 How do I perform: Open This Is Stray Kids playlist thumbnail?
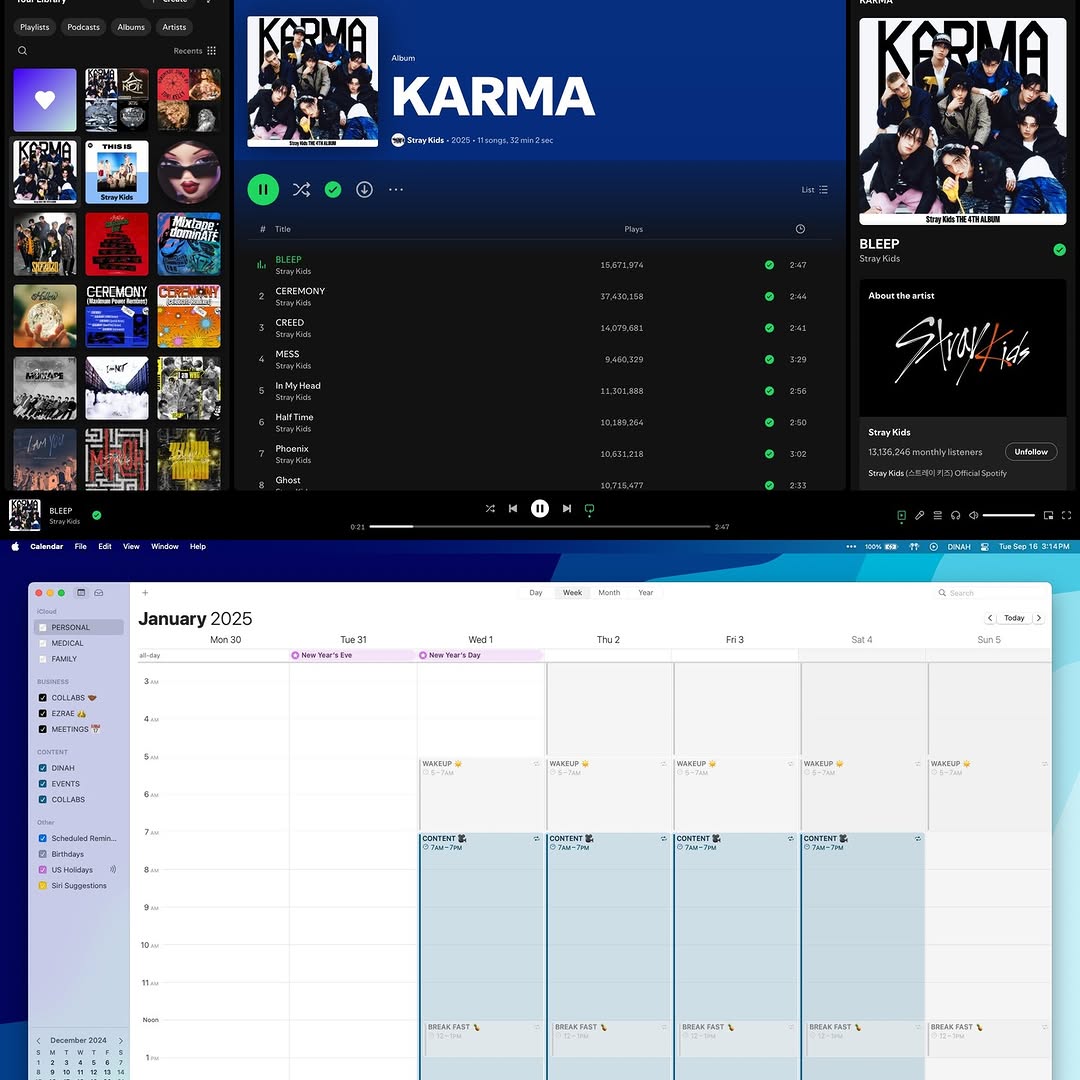tap(116, 172)
